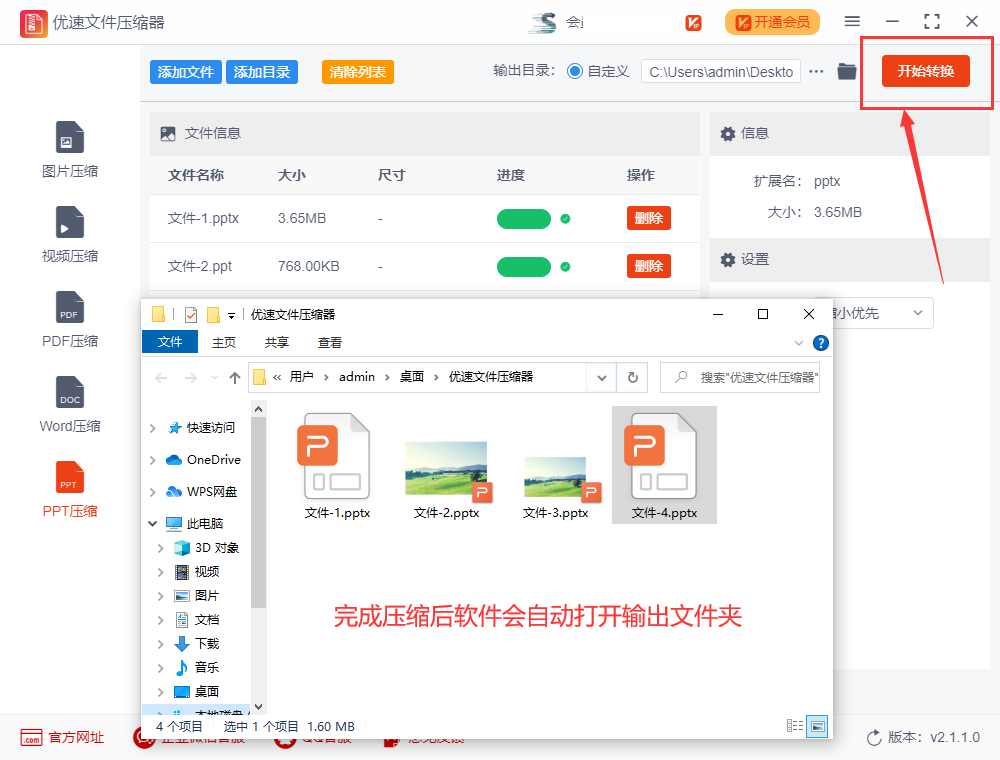The height and width of the screenshot is (760, 1000).
Task: Click the output folder browse icon
Action: [846, 71]
